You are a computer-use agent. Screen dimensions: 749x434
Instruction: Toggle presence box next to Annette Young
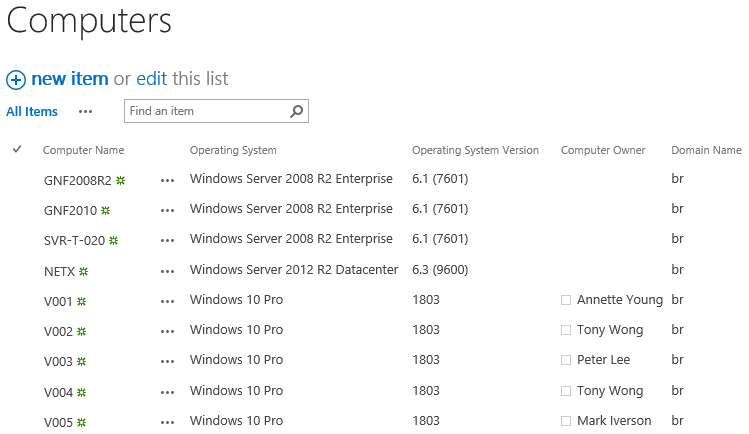pyautogui.click(x=566, y=300)
